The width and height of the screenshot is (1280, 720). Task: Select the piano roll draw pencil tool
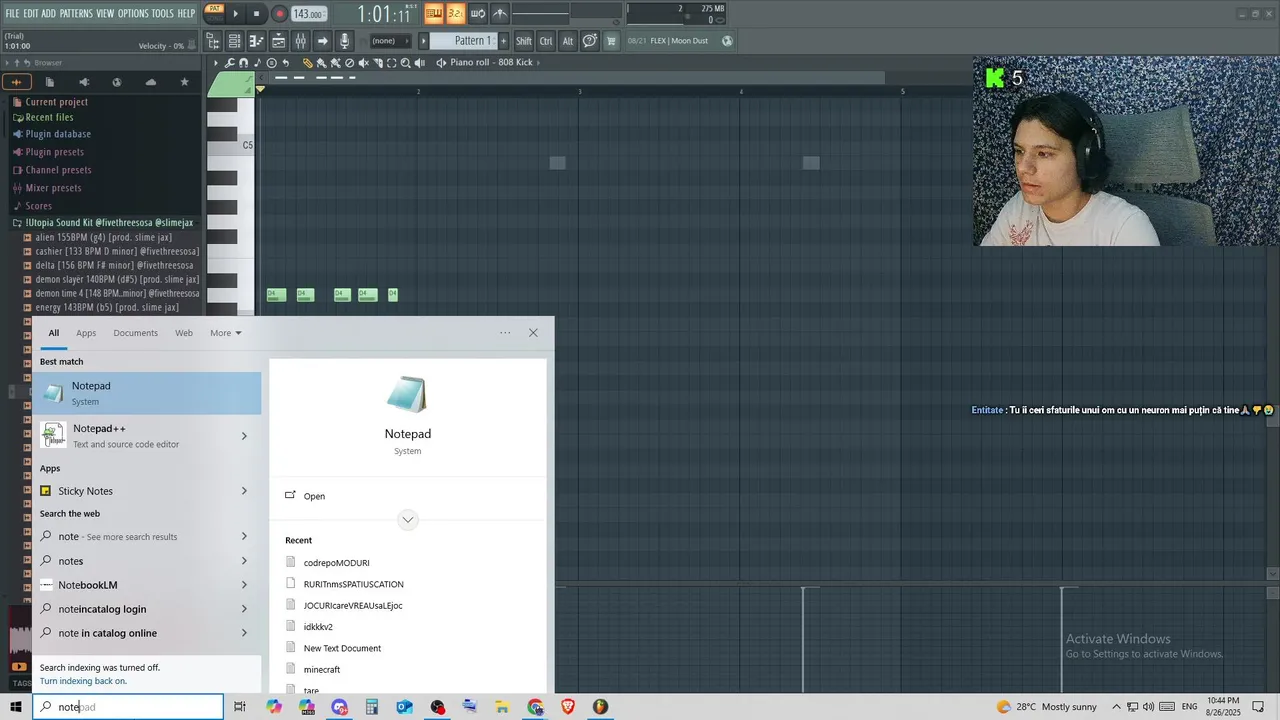[x=308, y=63]
